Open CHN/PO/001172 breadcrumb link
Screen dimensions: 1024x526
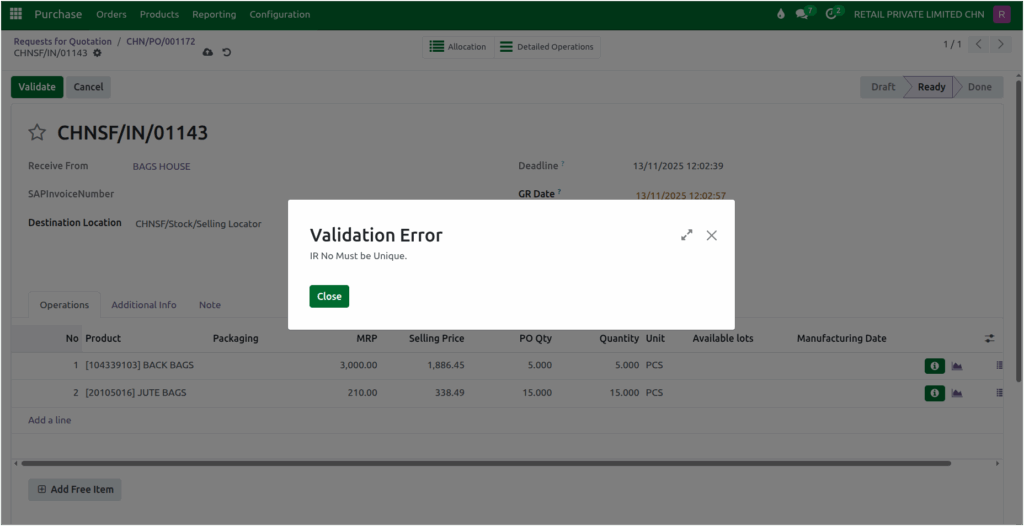161,41
